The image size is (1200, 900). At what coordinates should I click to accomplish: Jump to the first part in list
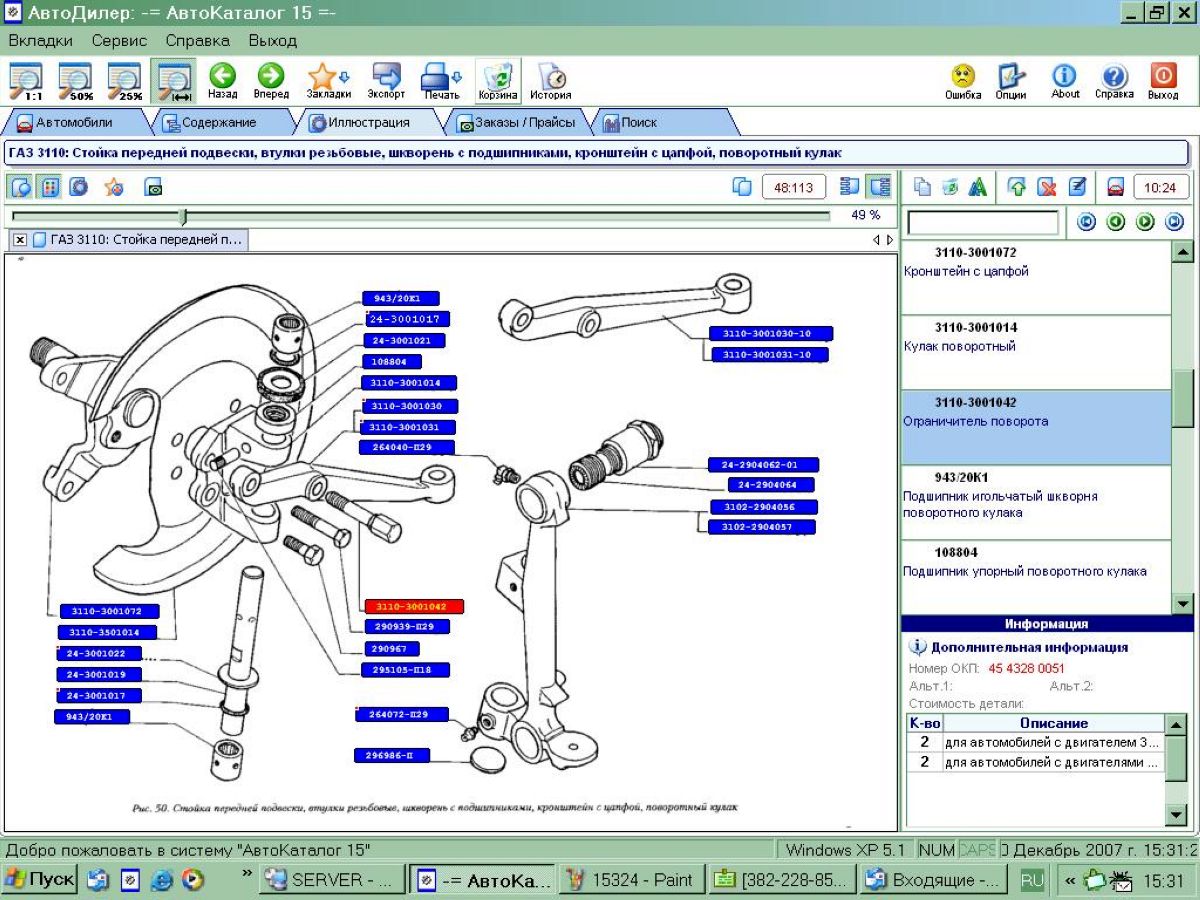[x=1086, y=222]
